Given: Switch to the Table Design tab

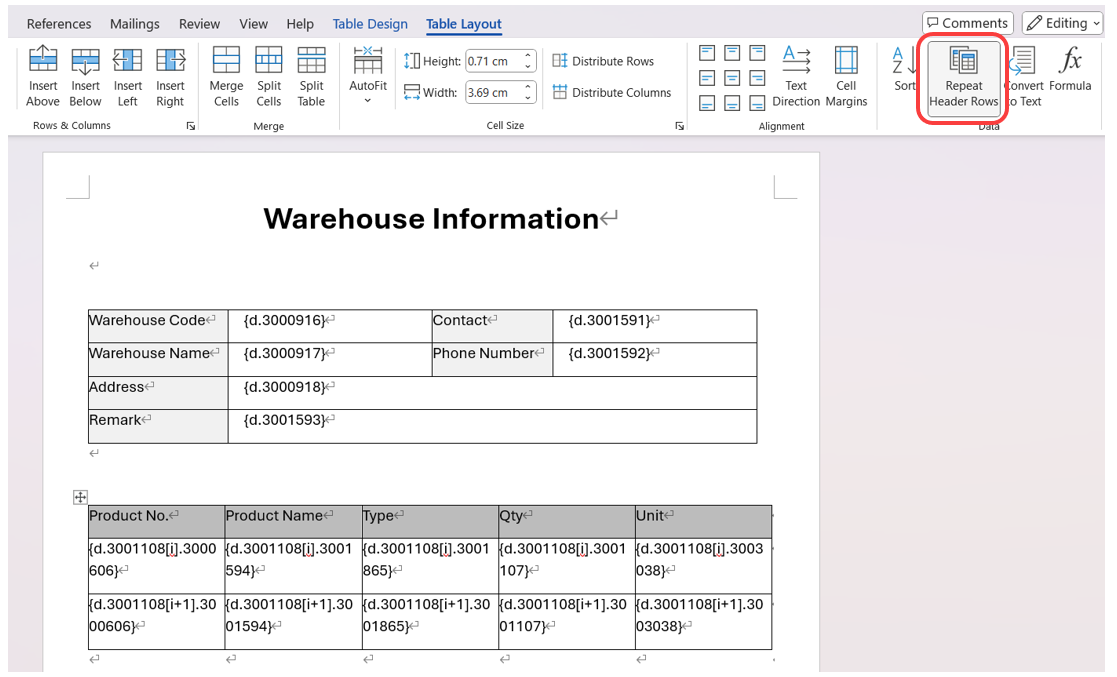Looking at the screenshot, I should click(370, 24).
